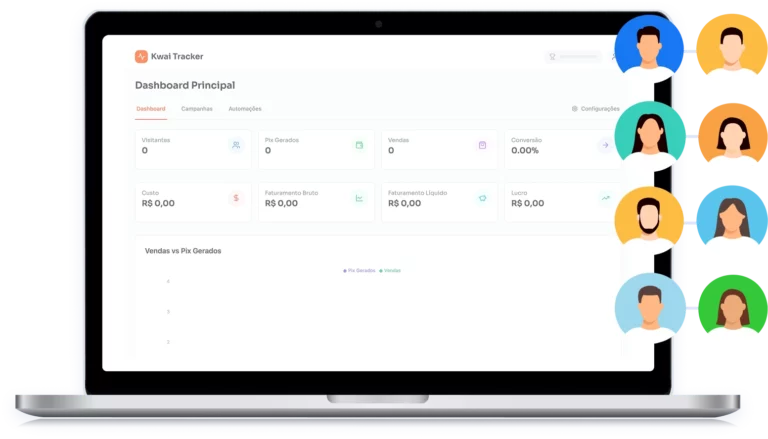Select the 'Vendas vs Pix Gerados' title
The image size is (768, 439).
[x=183, y=251]
